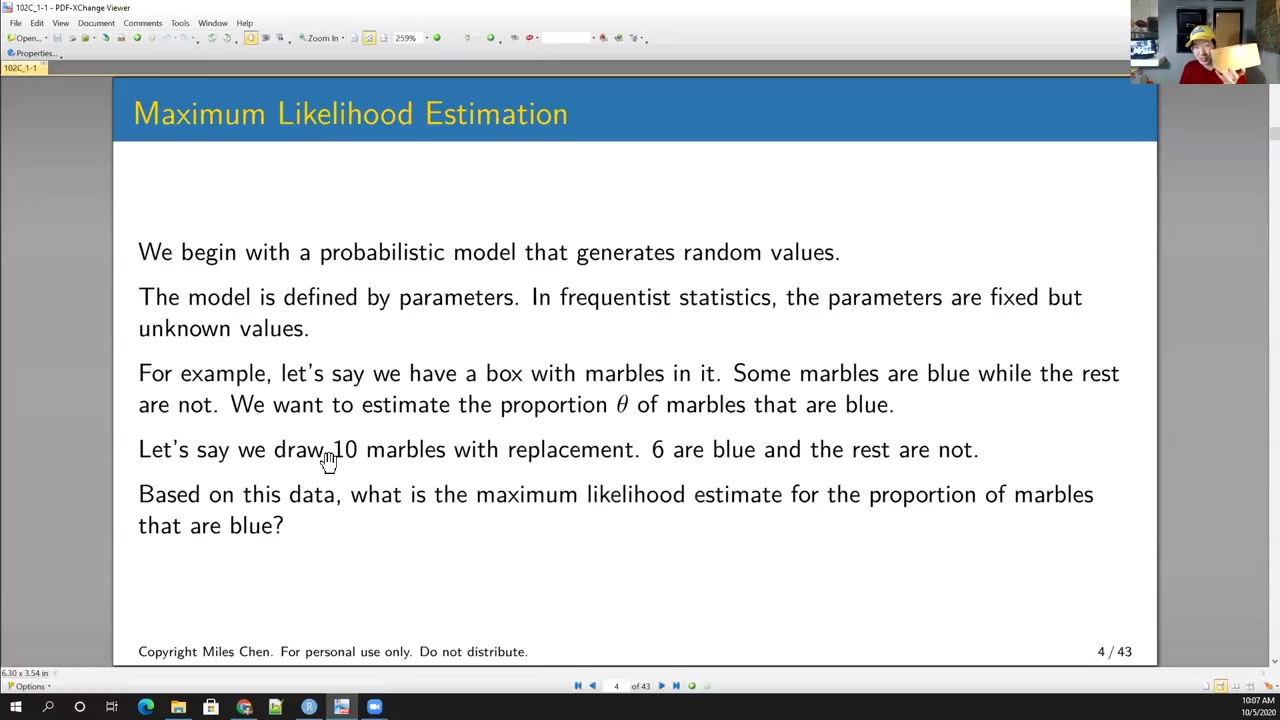
Task: Click the Print icon in toolbar
Action: [x=72, y=38]
